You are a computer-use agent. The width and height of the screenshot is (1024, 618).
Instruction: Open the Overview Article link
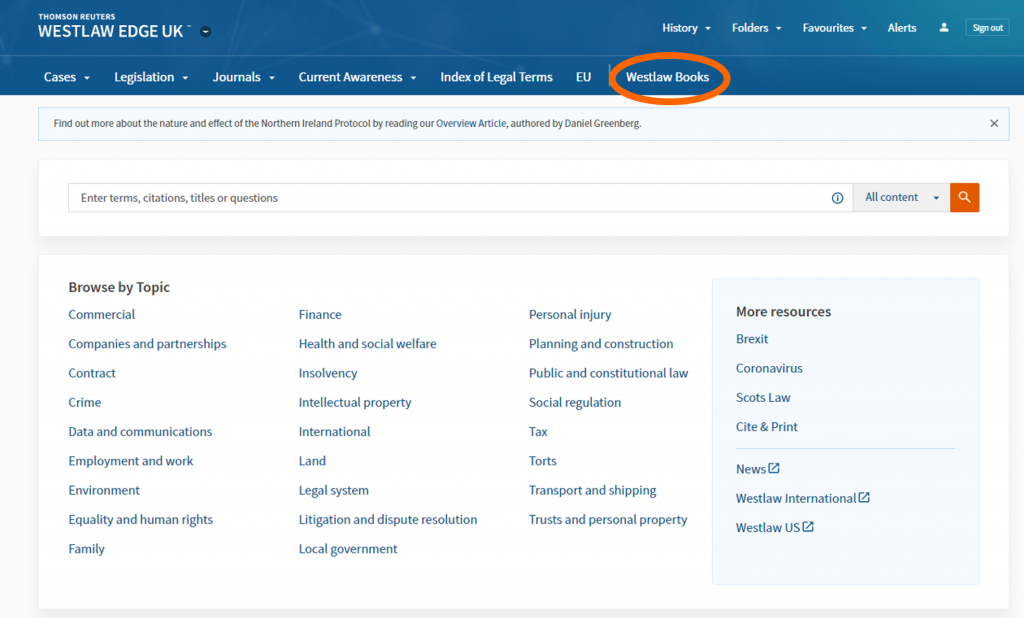(x=470, y=124)
